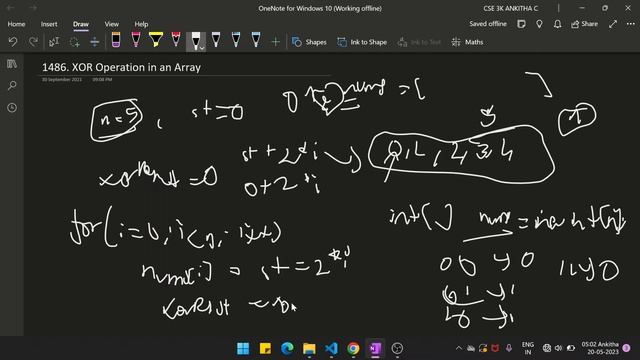Share this notebook
640x360 pixels.
(x=584, y=24)
